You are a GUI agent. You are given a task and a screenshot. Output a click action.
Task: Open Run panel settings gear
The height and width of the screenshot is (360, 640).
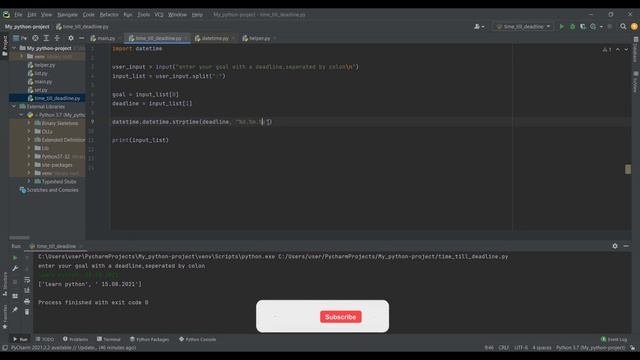click(615, 246)
